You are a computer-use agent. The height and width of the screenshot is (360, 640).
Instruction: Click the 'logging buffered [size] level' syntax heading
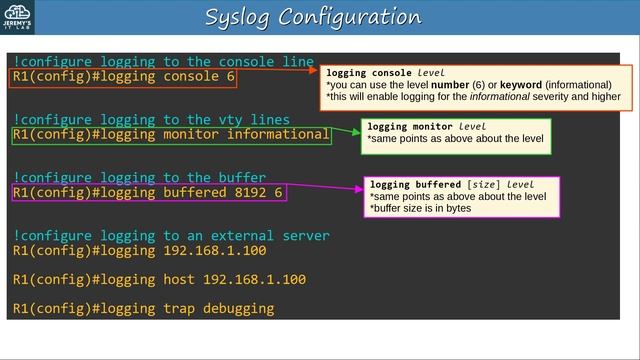click(452, 184)
